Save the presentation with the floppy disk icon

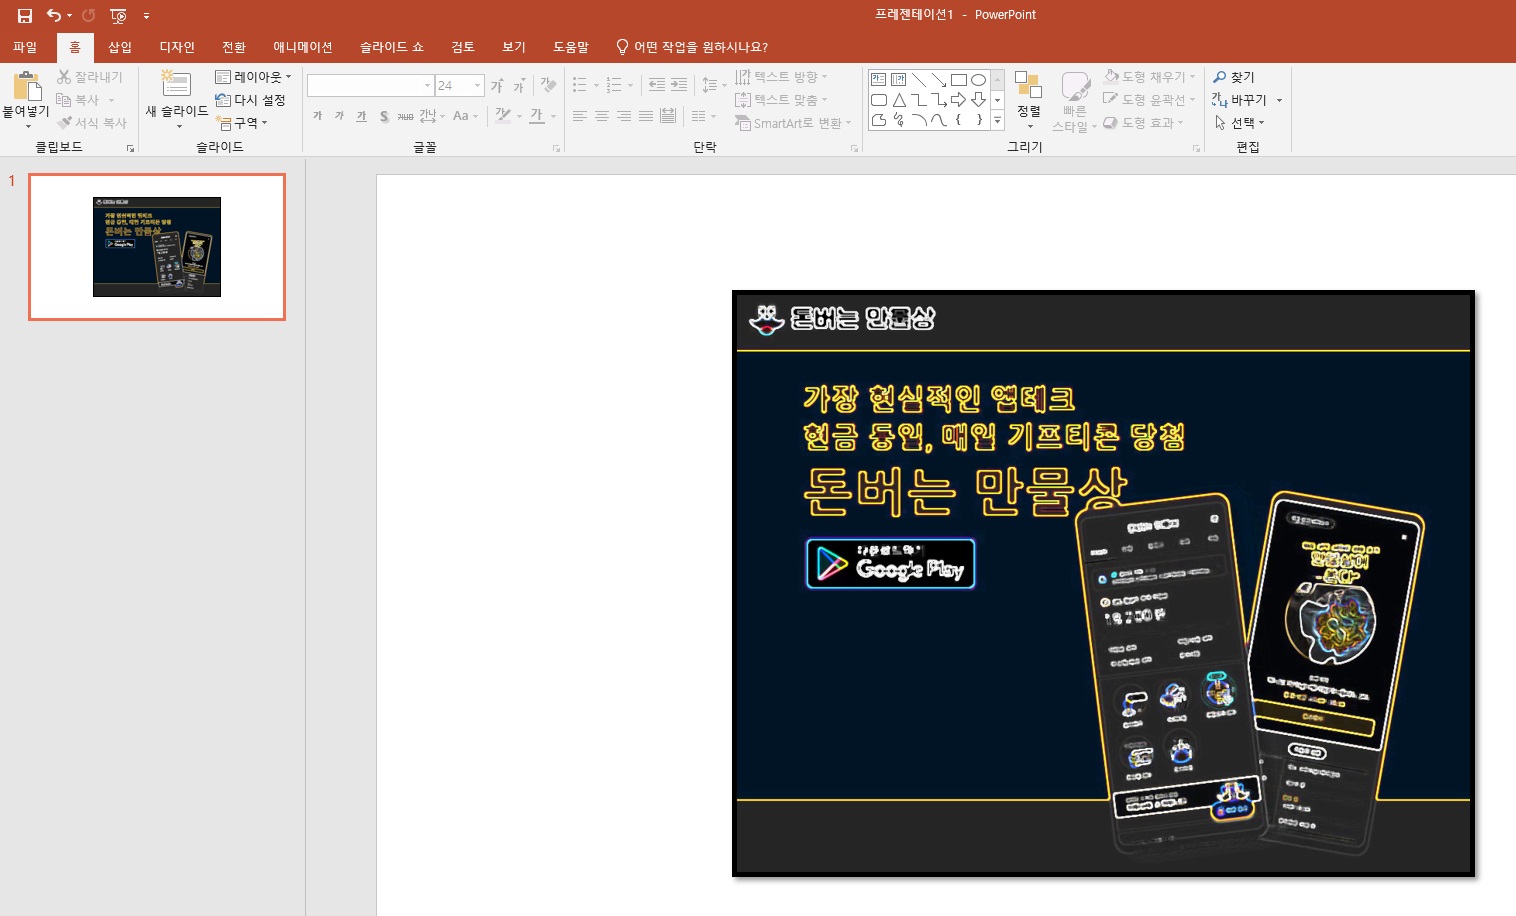pos(25,15)
